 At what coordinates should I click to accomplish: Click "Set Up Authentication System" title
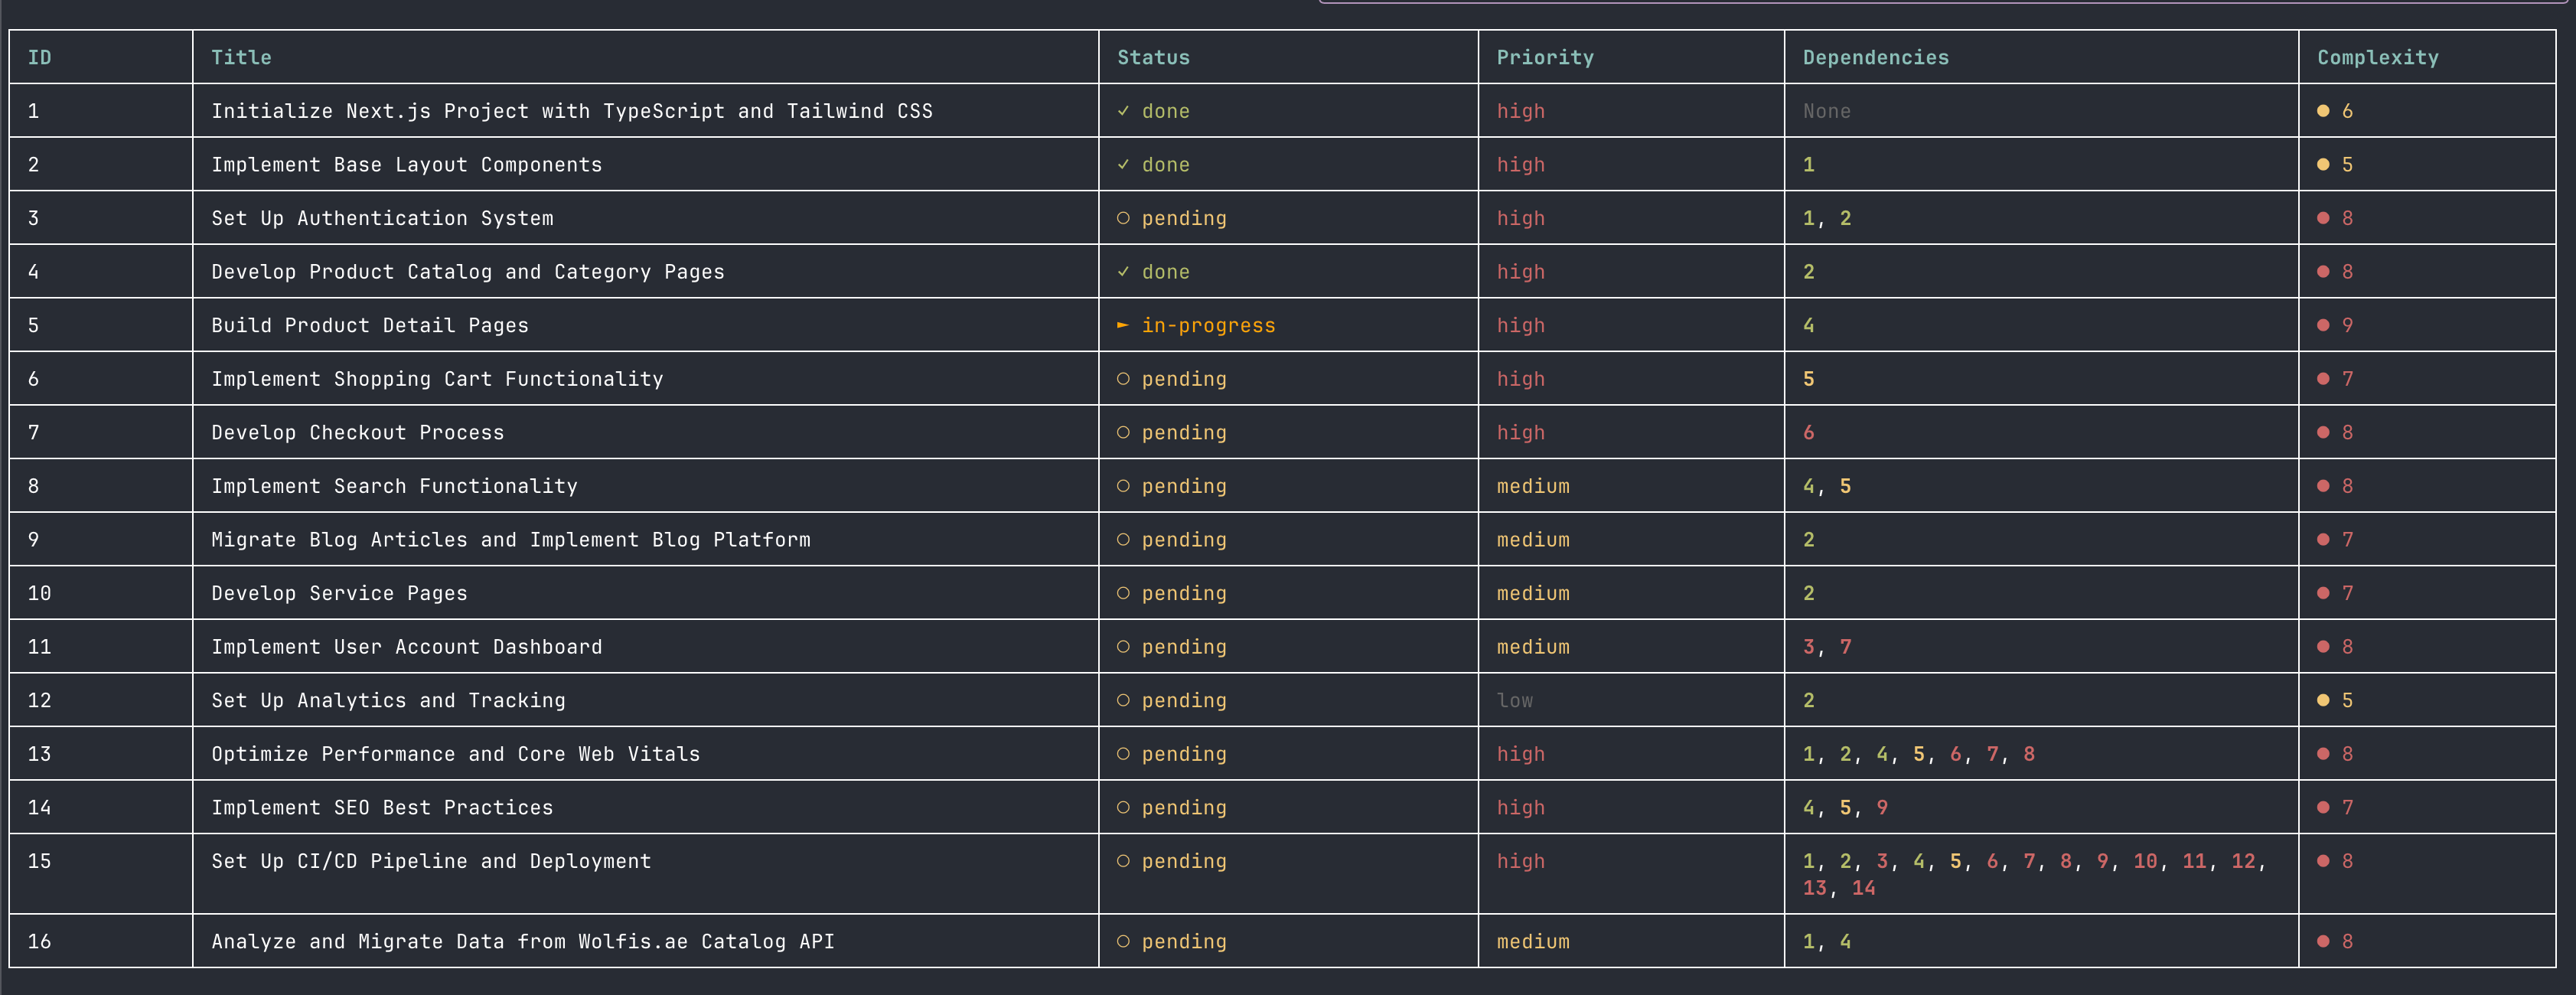pos(382,218)
